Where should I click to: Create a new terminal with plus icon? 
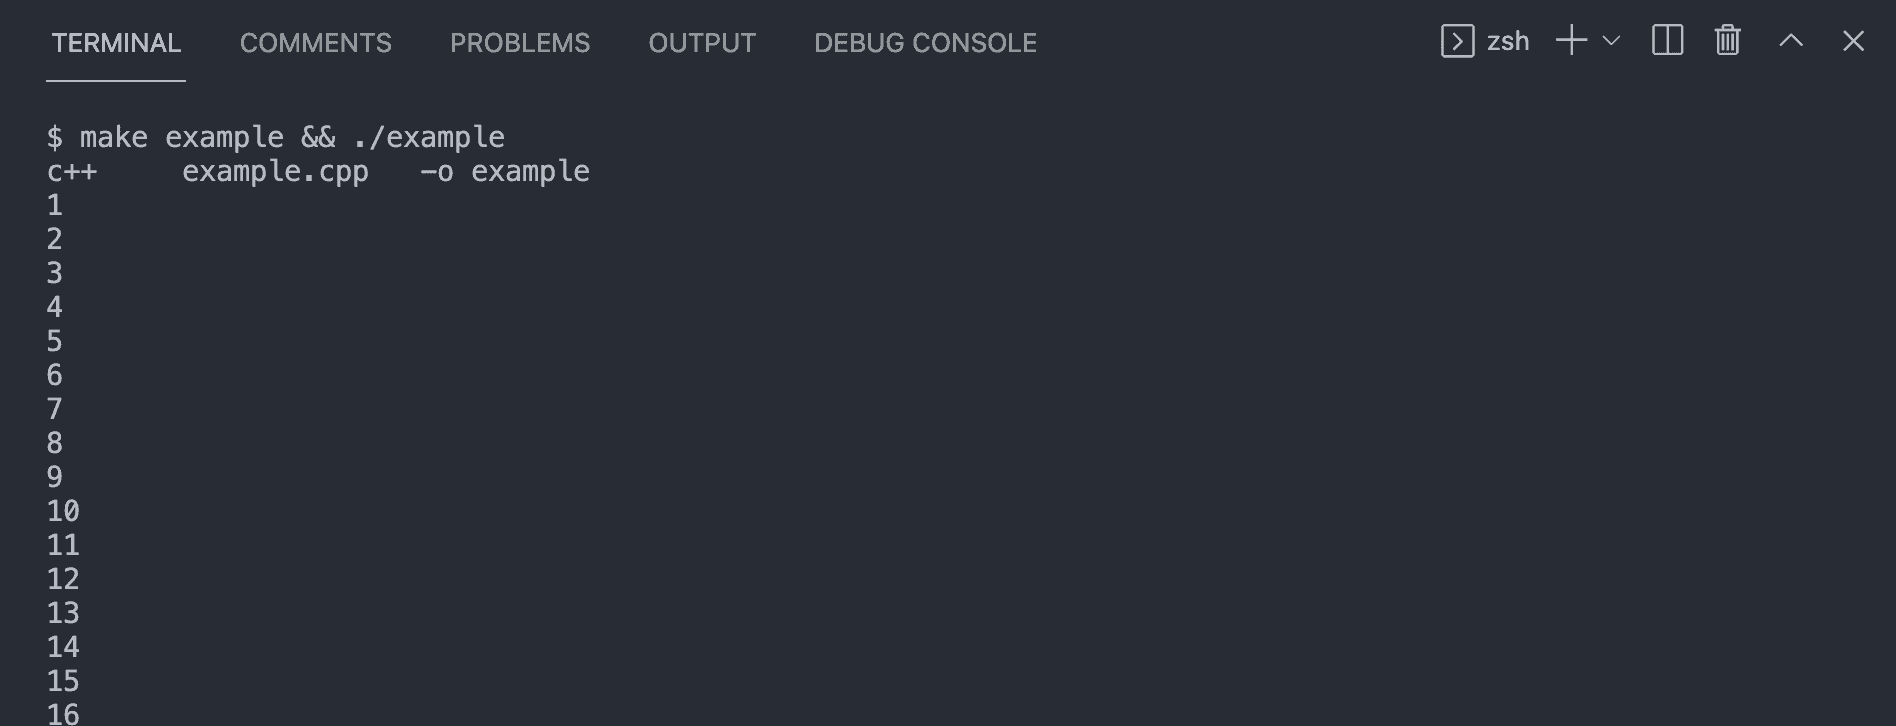[1571, 41]
